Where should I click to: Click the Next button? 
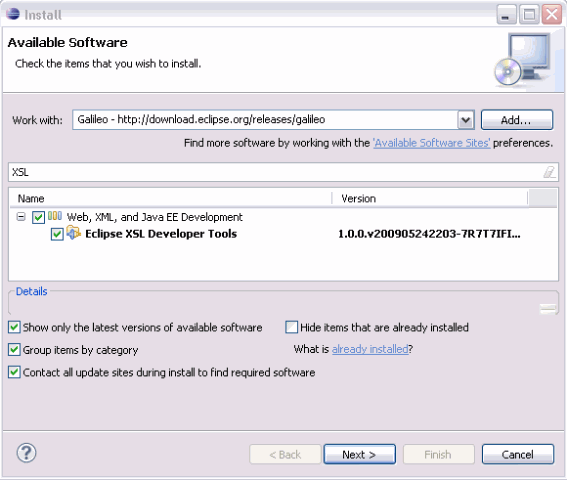(359, 454)
